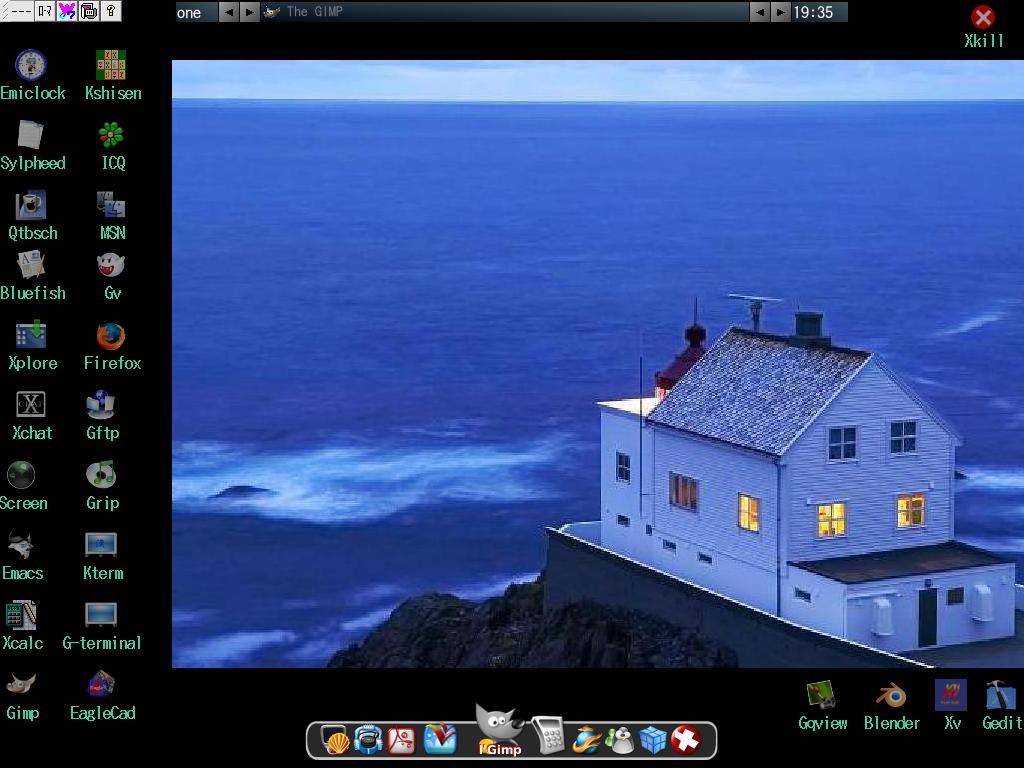Image resolution: width=1024 pixels, height=768 pixels.
Task: Launch Firefox from the desktop icons
Action: pos(111,337)
